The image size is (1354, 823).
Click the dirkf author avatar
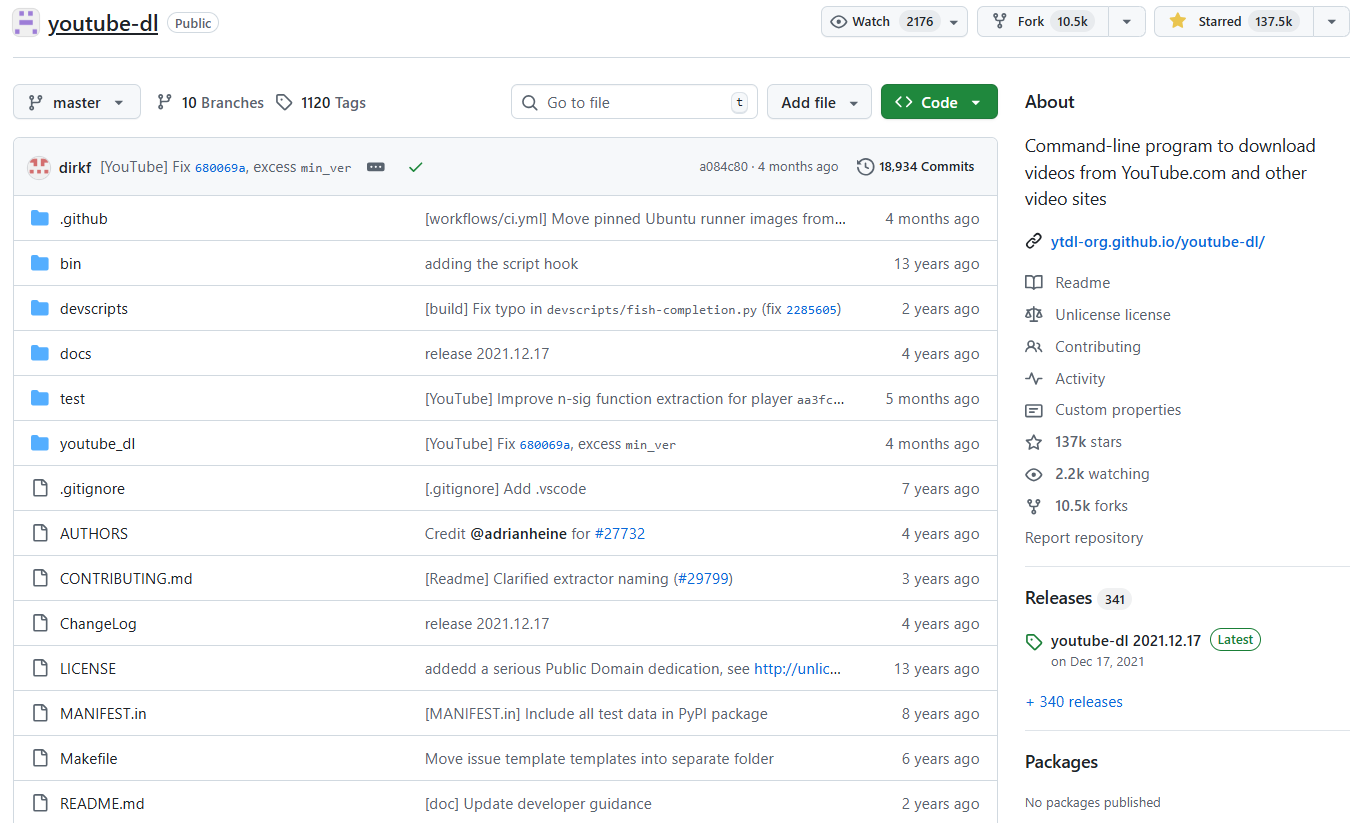[x=39, y=167]
